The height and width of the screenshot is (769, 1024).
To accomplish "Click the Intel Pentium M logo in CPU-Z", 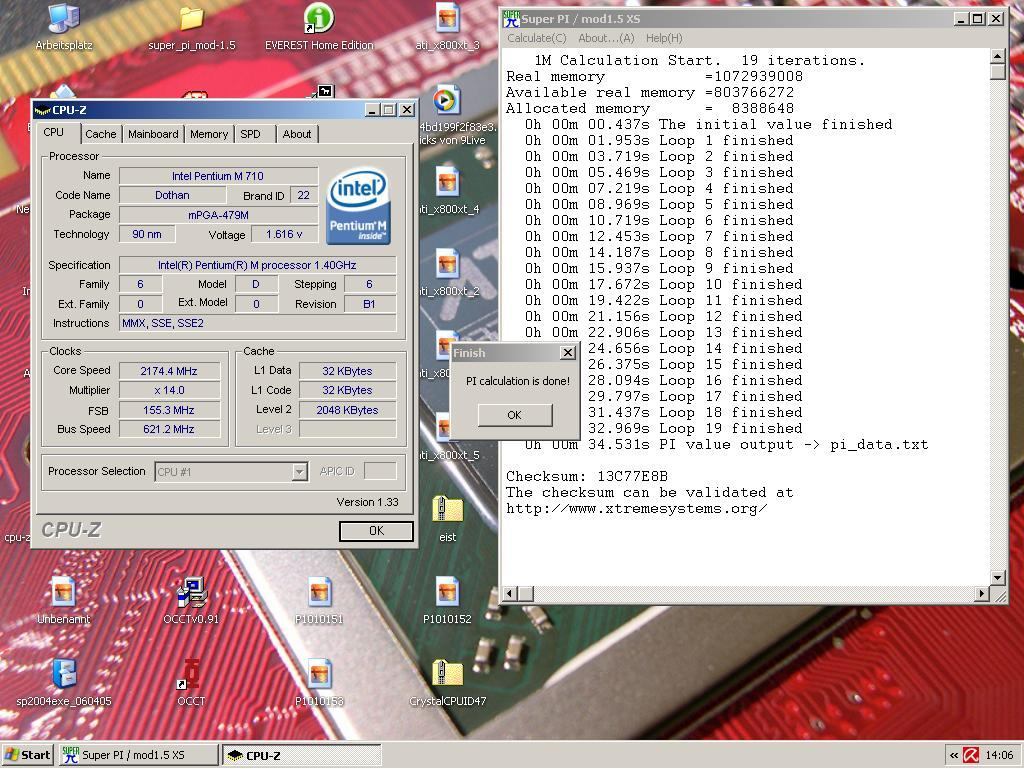I will coord(358,207).
